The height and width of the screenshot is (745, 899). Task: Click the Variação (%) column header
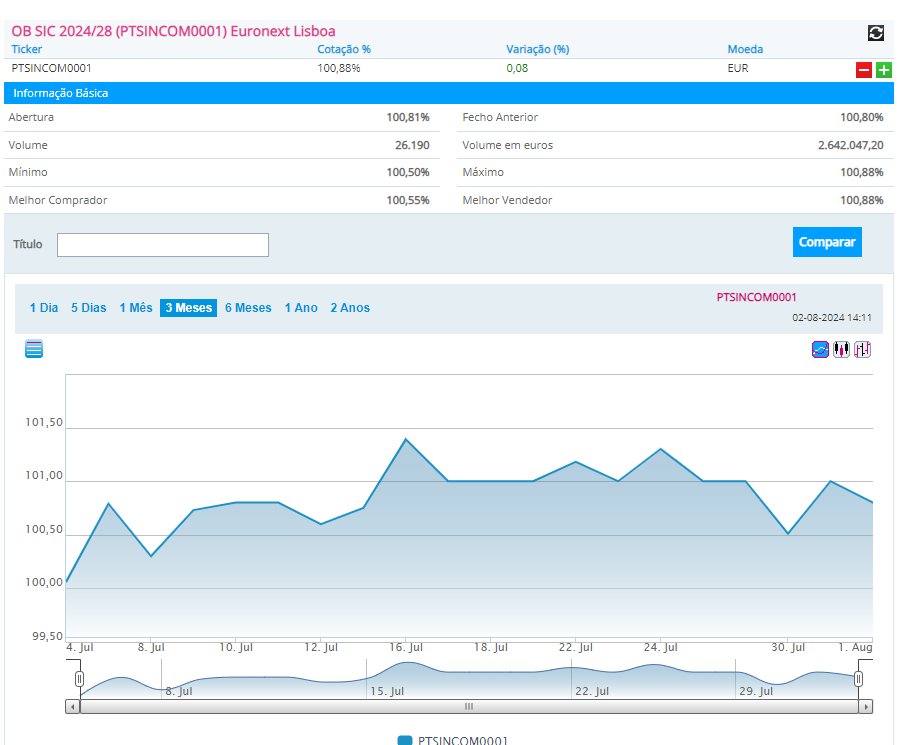[538, 49]
